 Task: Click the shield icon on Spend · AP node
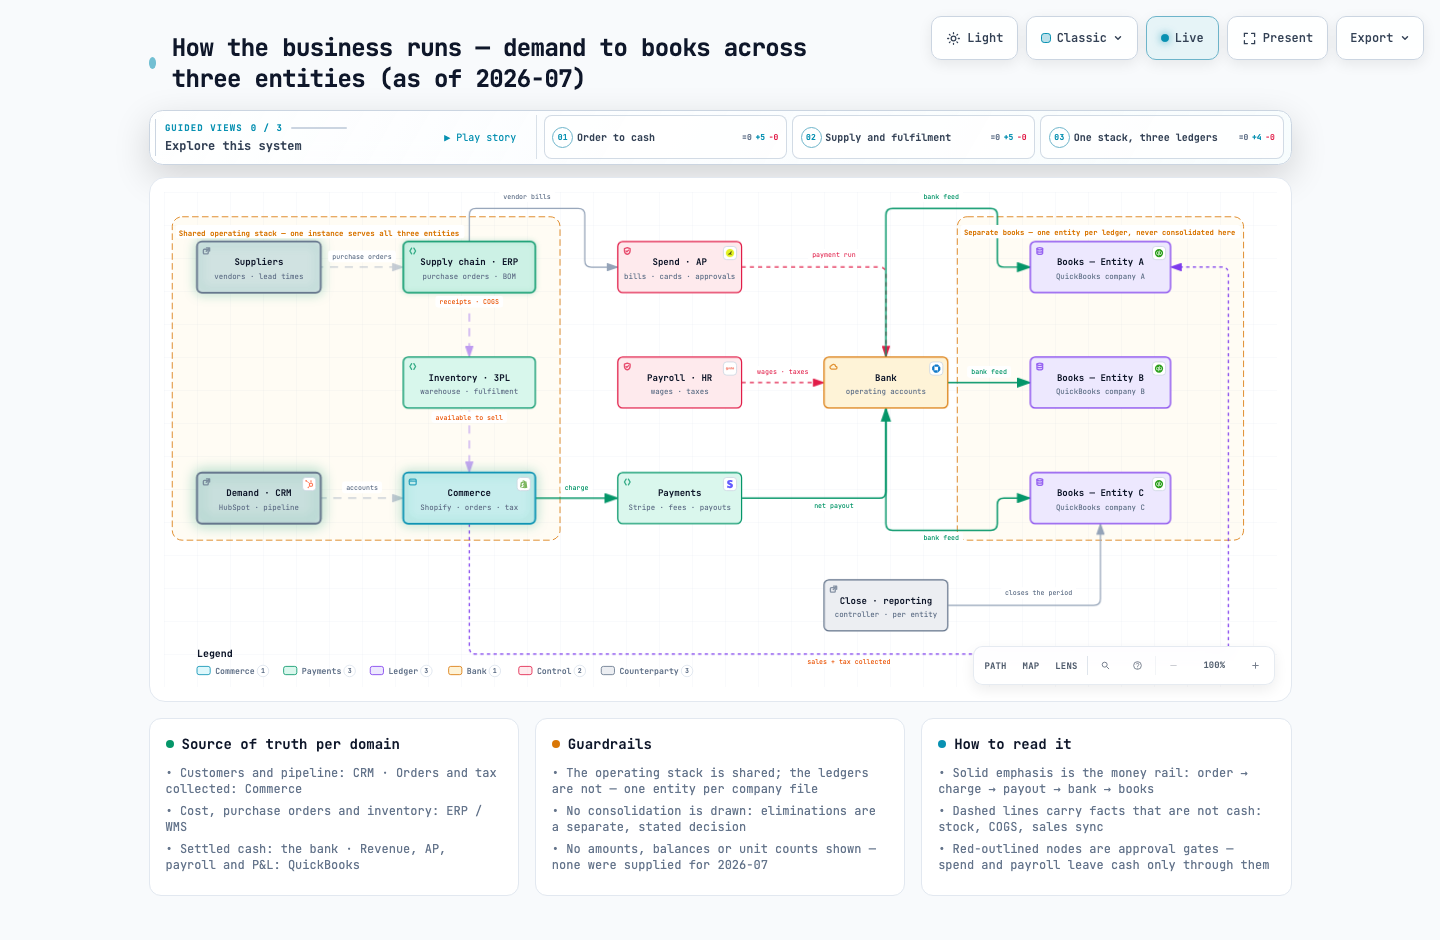tap(627, 251)
